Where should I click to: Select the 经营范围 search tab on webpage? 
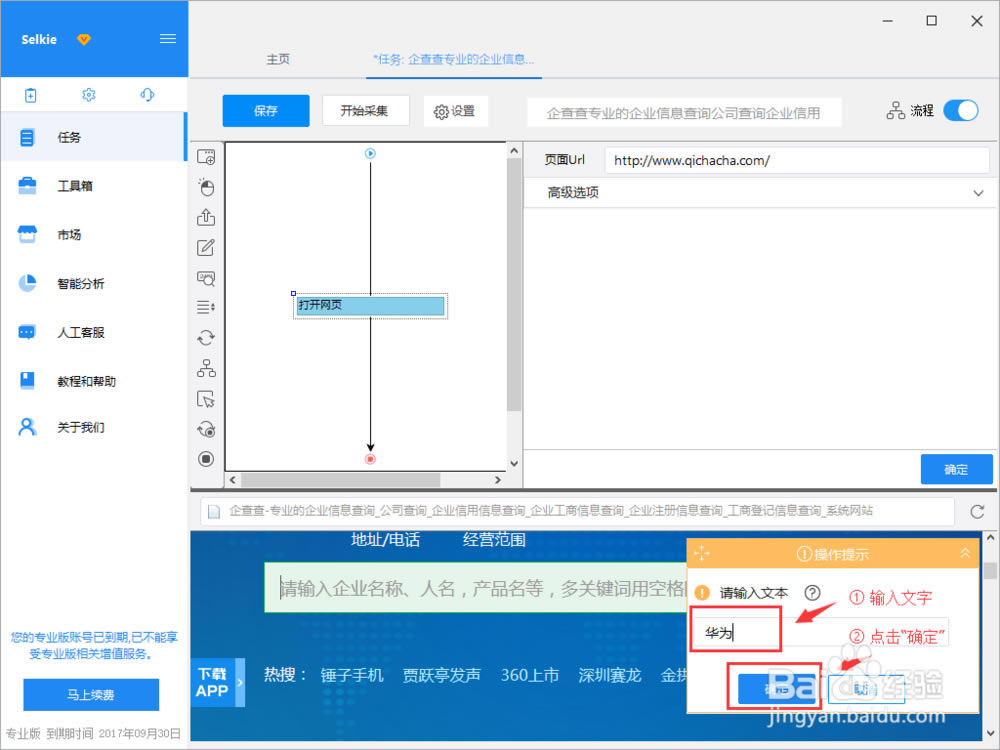(x=494, y=540)
